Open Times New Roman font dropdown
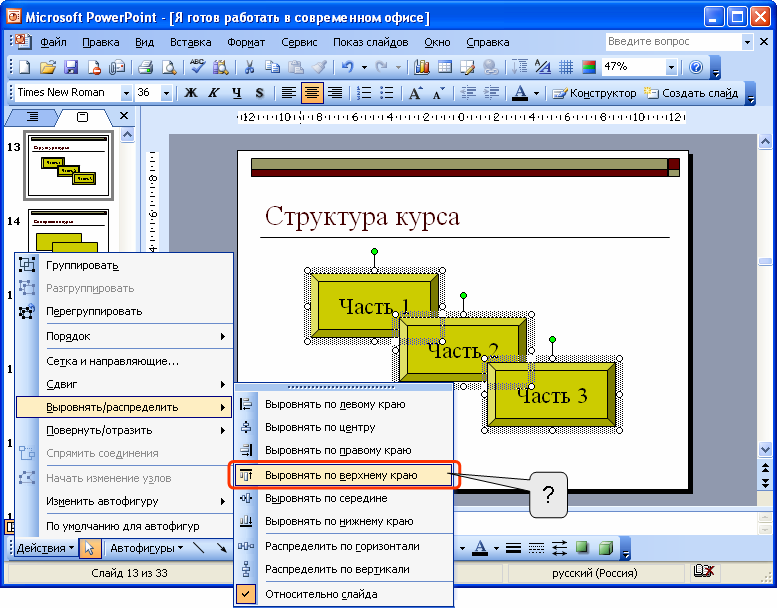The height and width of the screenshot is (608, 777). [126, 93]
